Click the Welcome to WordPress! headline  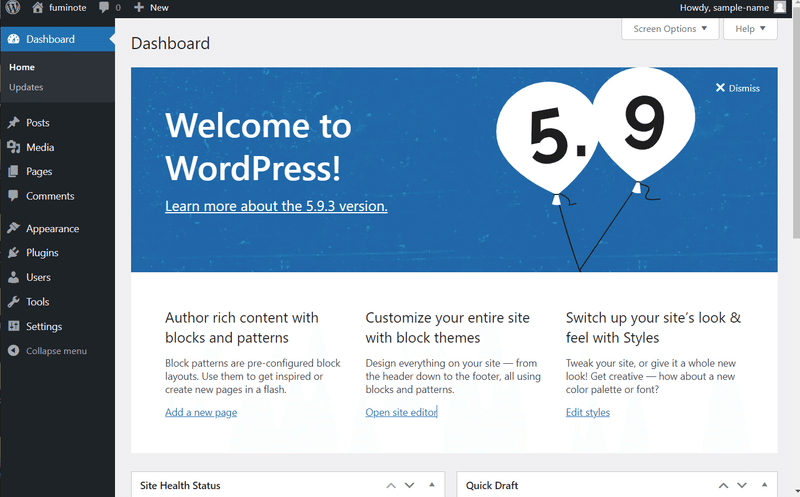[258, 146]
